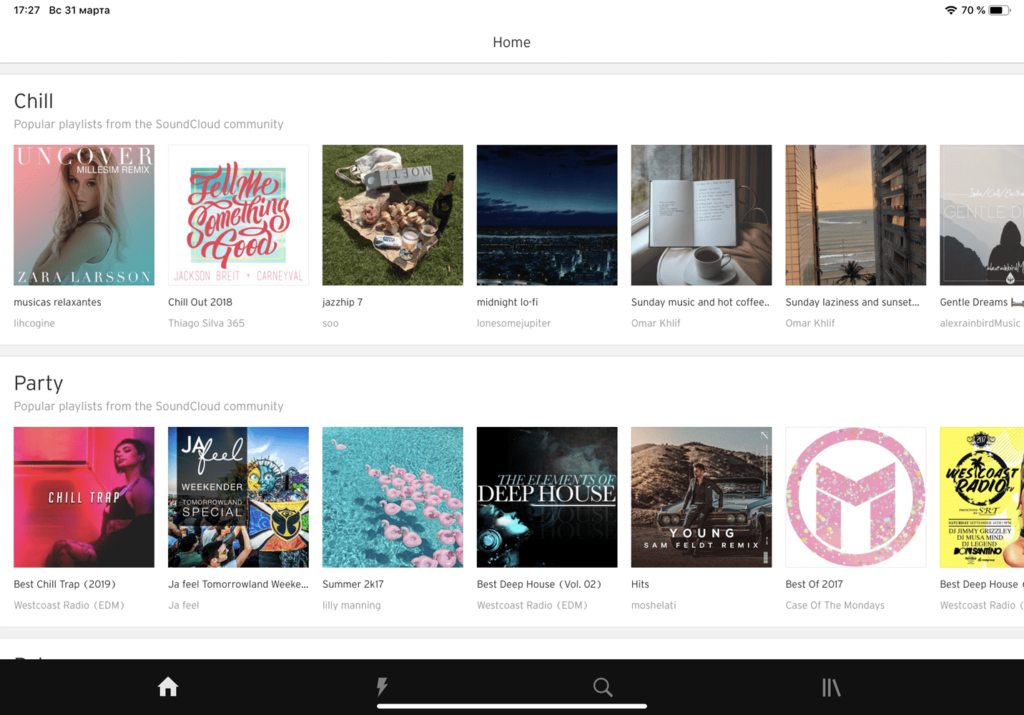Open Search via magnifying glass icon
The image size is (1024, 715).
pyautogui.click(x=602, y=687)
